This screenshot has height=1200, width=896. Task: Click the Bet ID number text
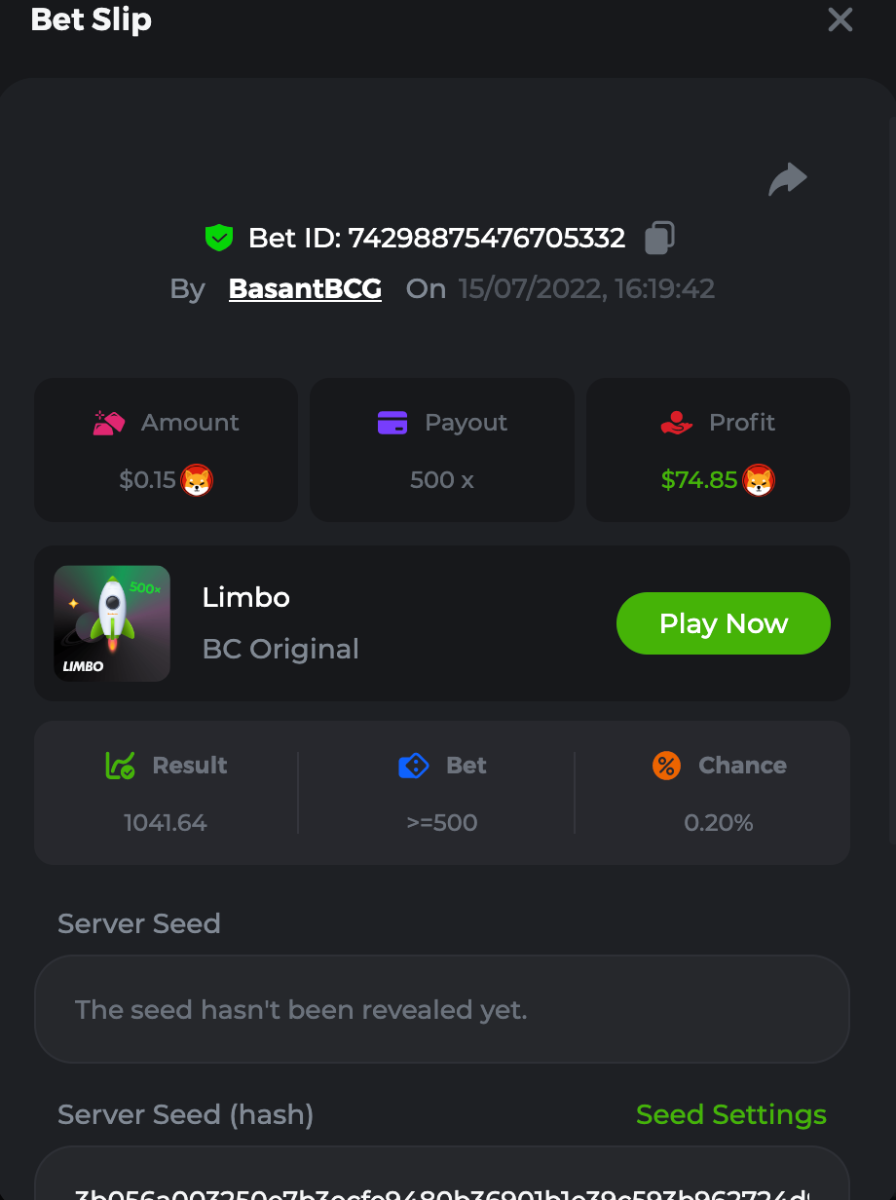[486, 238]
